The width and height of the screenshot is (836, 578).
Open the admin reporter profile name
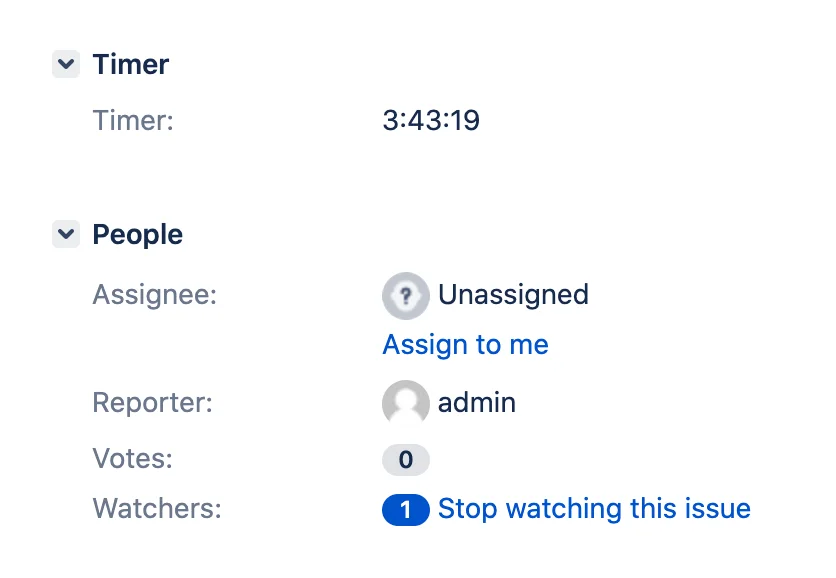(x=477, y=403)
